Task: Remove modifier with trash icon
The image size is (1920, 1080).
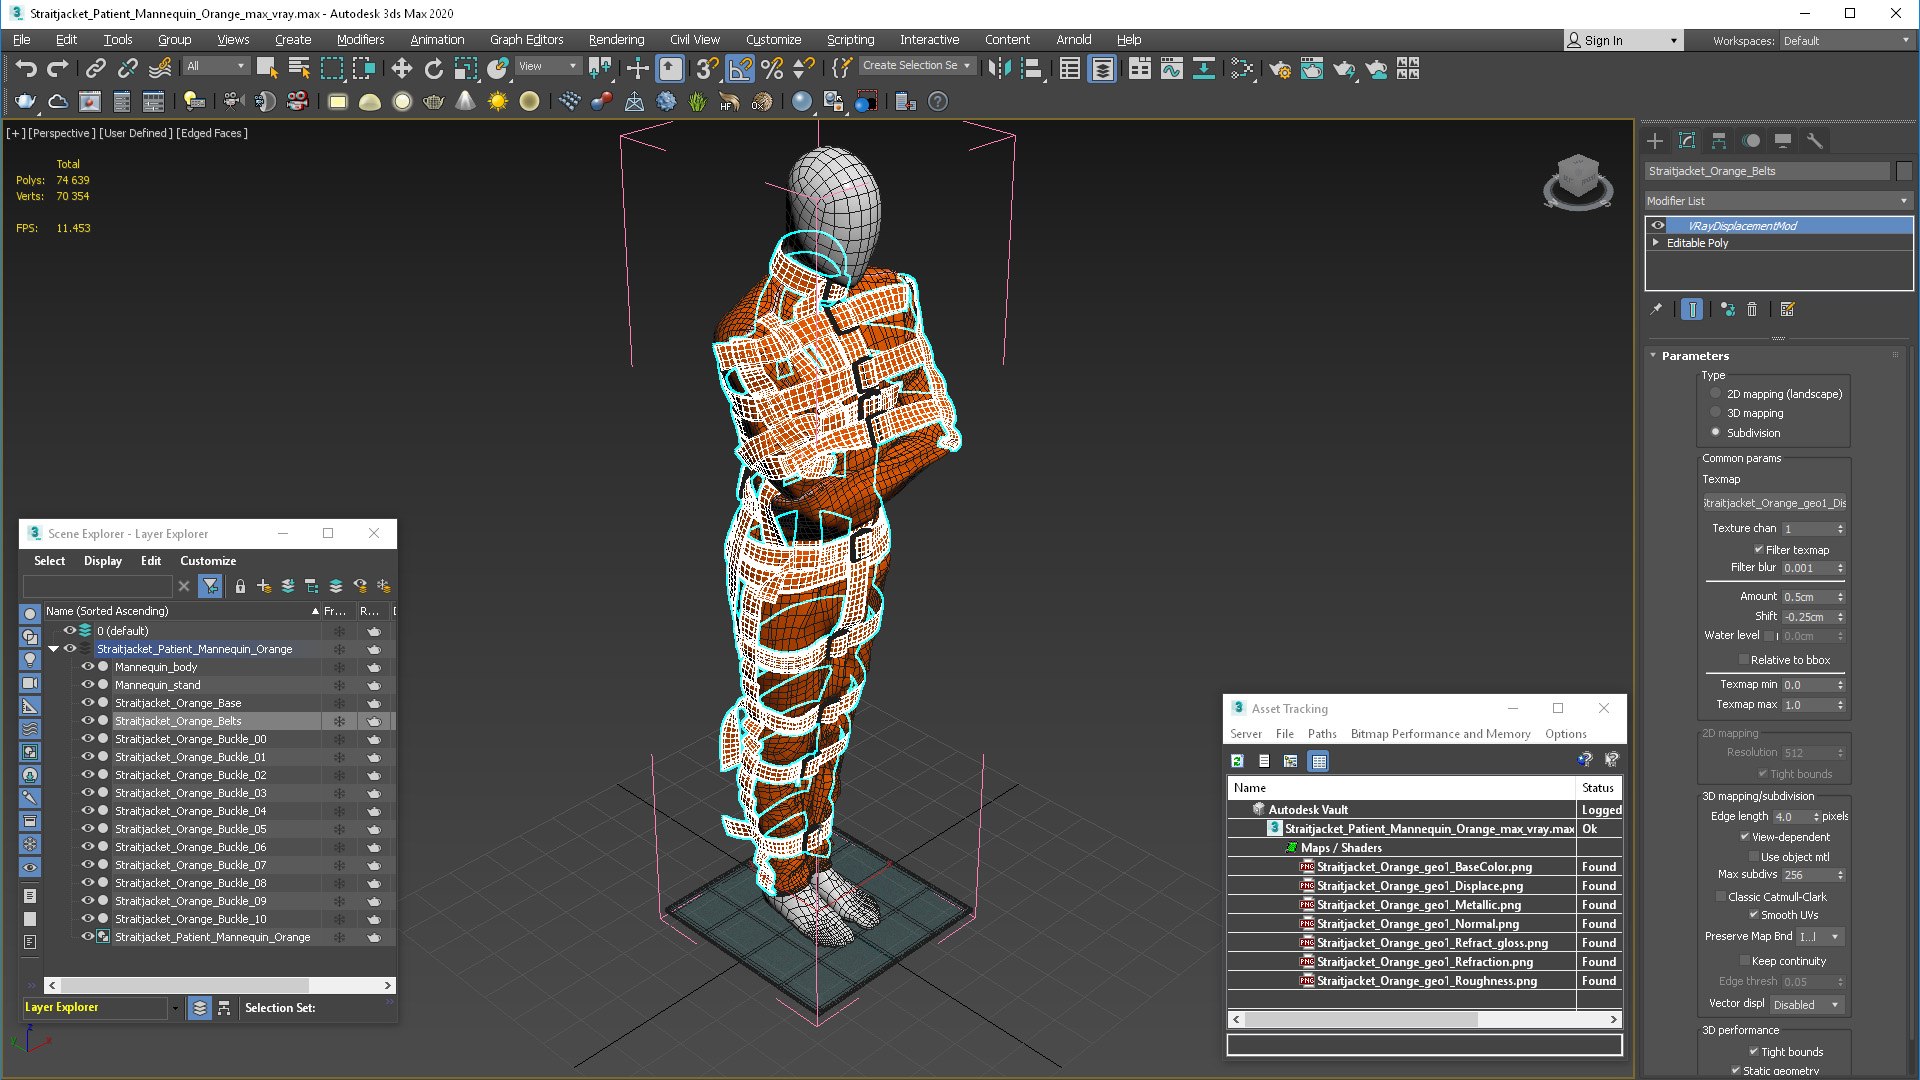Action: [x=1752, y=310]
